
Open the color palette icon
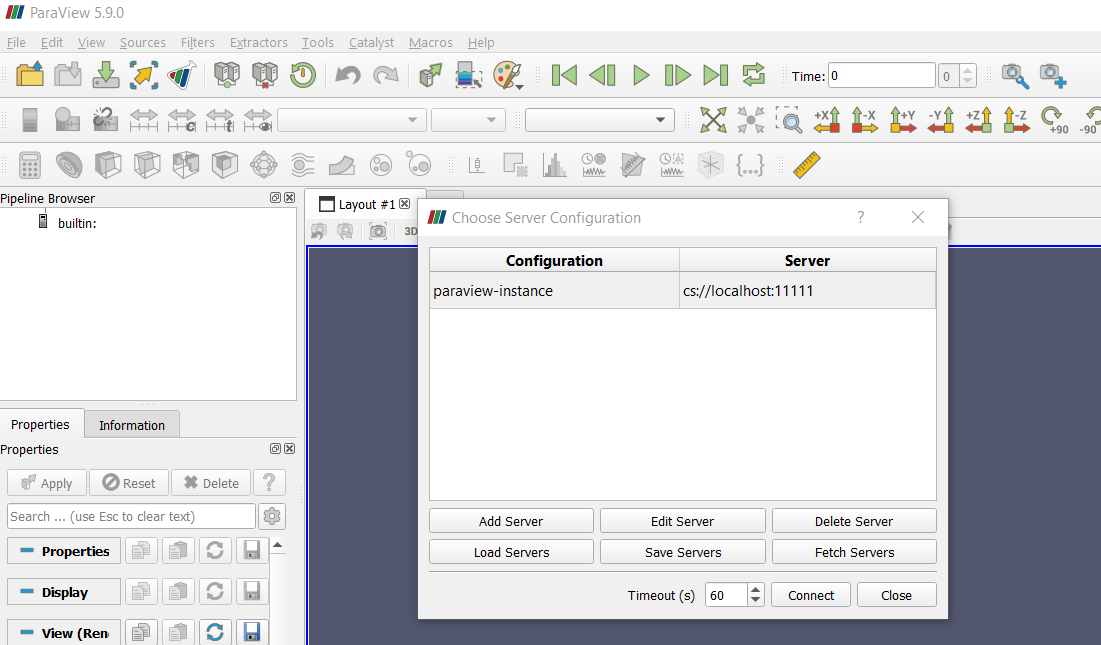[508, 74]
